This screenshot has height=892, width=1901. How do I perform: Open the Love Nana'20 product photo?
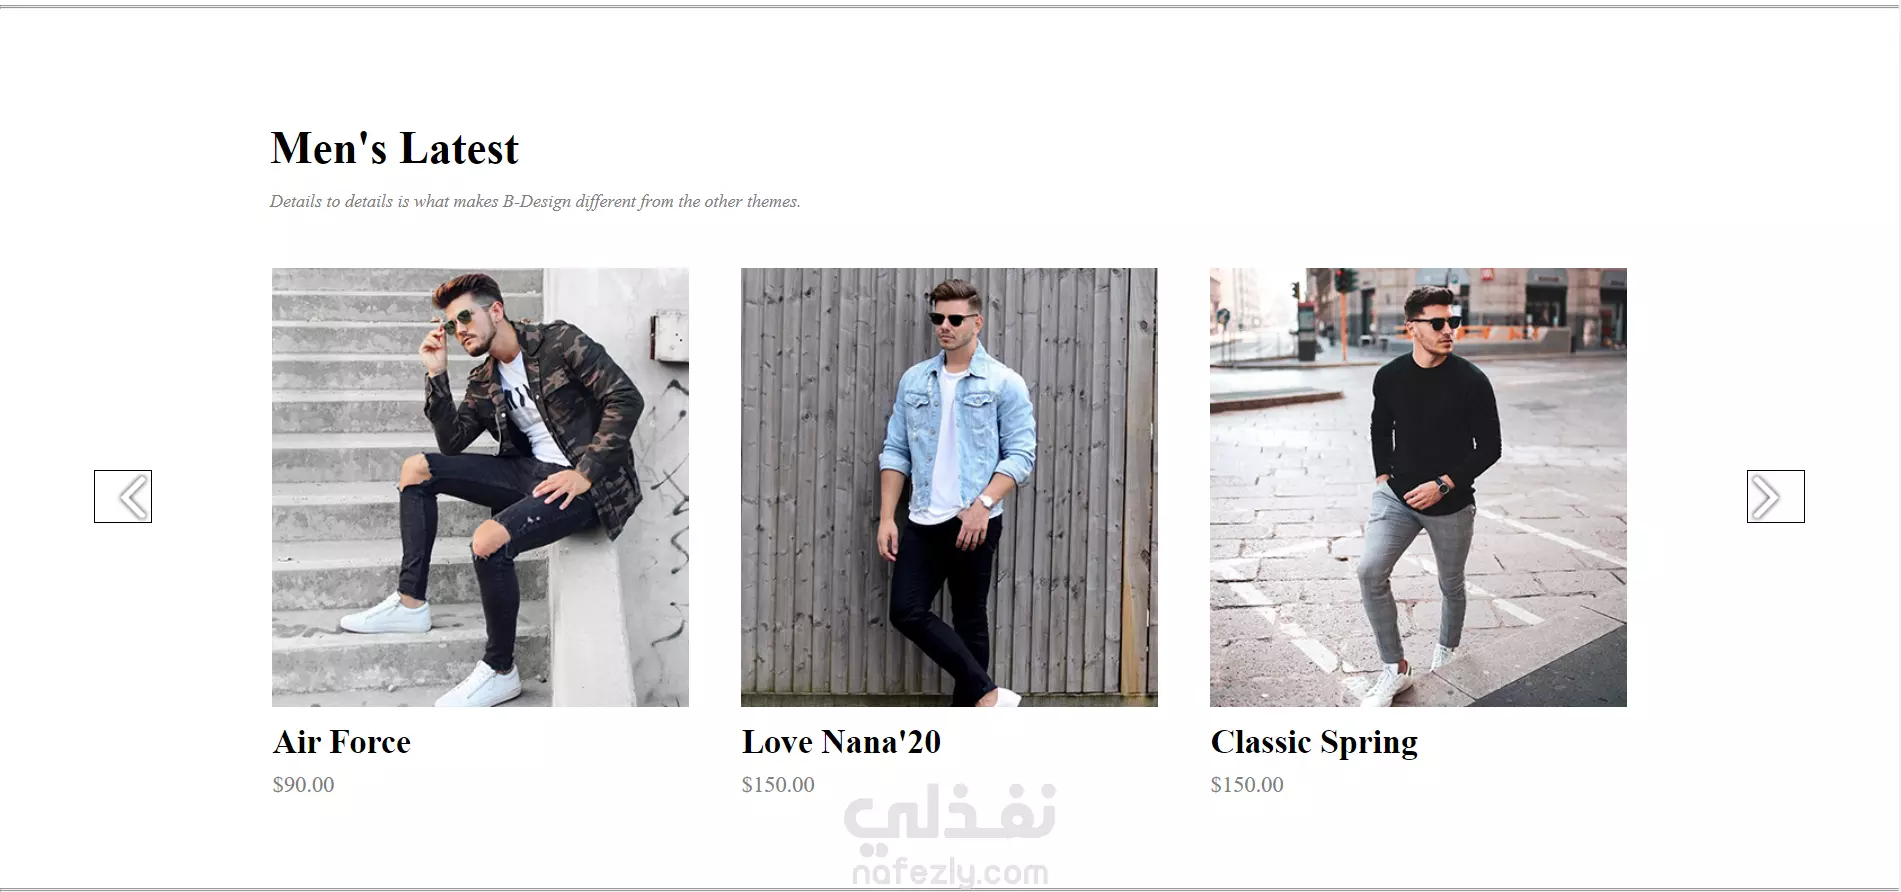(949, 487)
